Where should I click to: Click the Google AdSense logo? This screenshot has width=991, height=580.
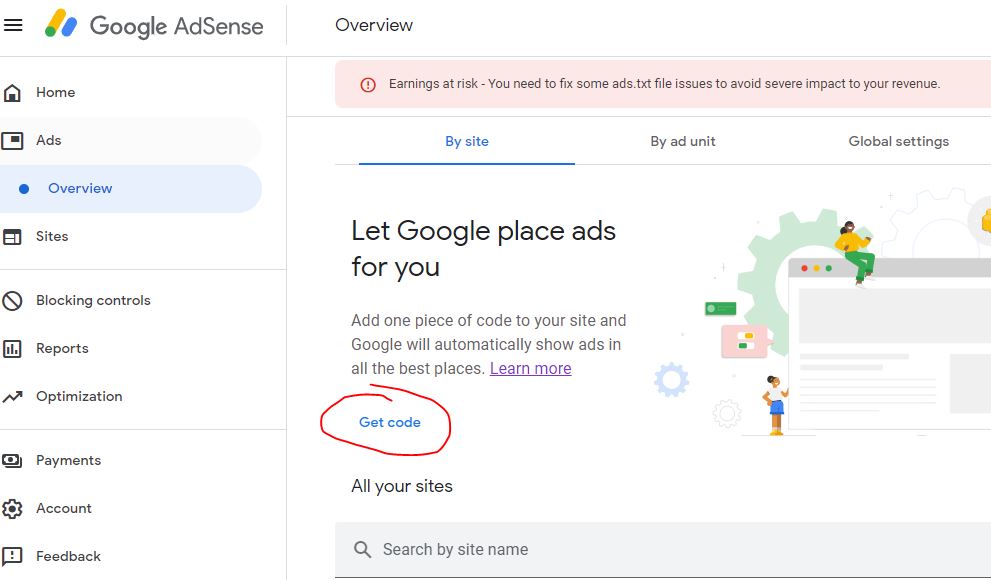coord(155,26)
